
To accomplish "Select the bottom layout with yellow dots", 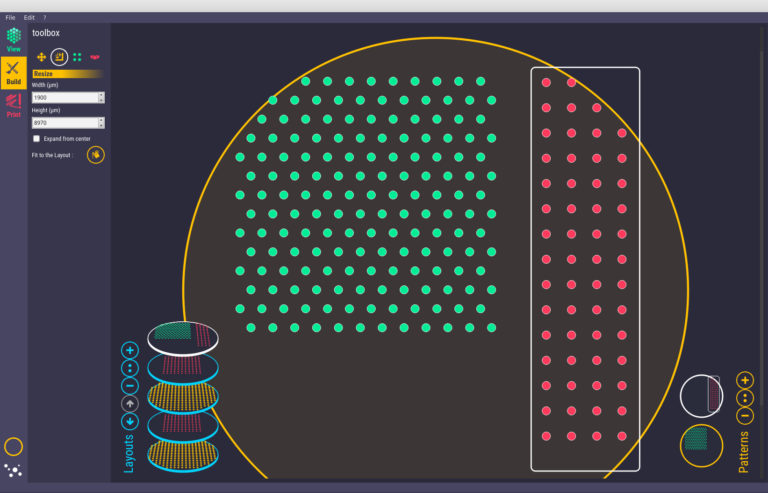I will (x=183, y=455).
